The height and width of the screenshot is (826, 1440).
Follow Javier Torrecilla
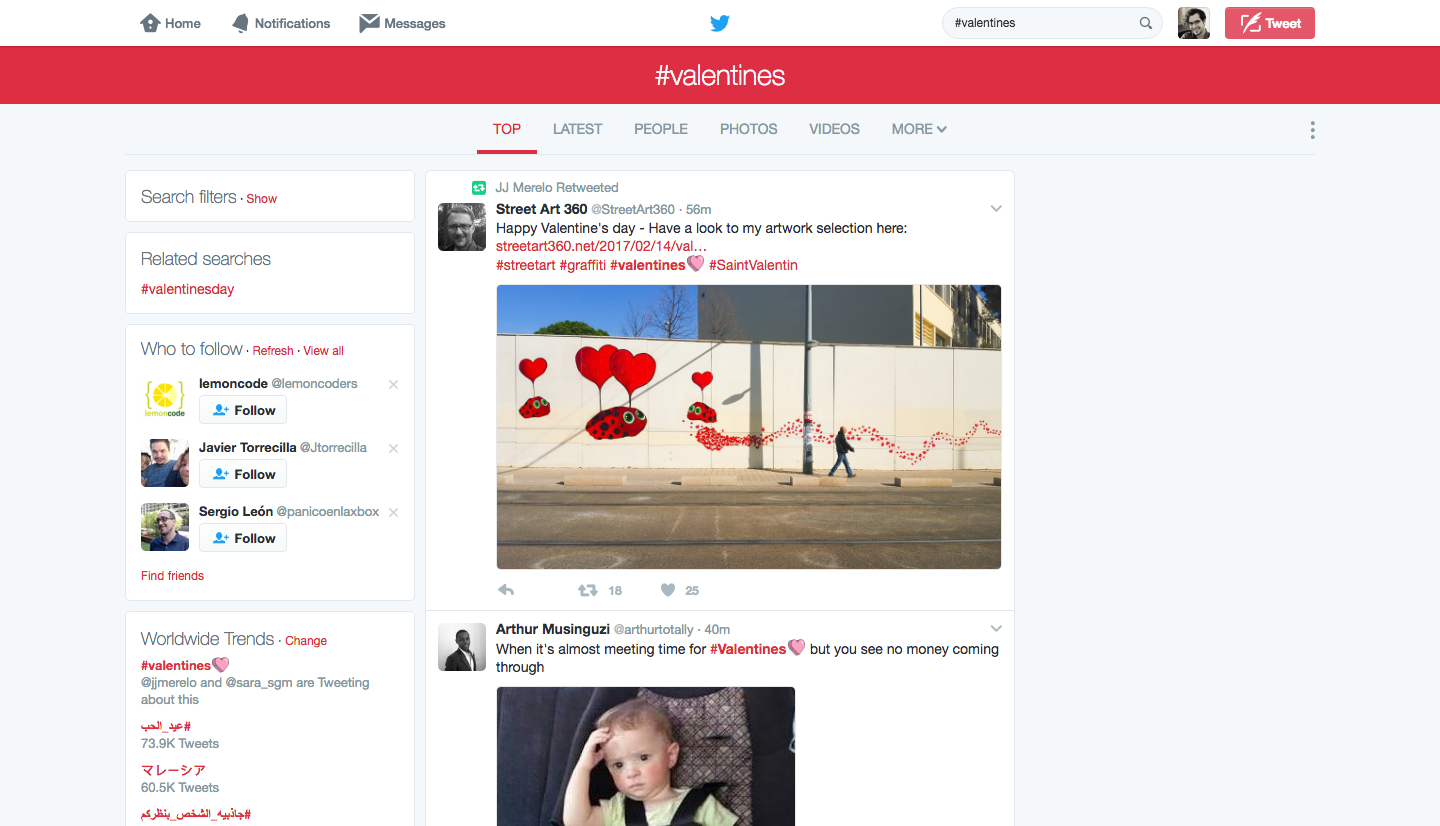tap(243, 474)
